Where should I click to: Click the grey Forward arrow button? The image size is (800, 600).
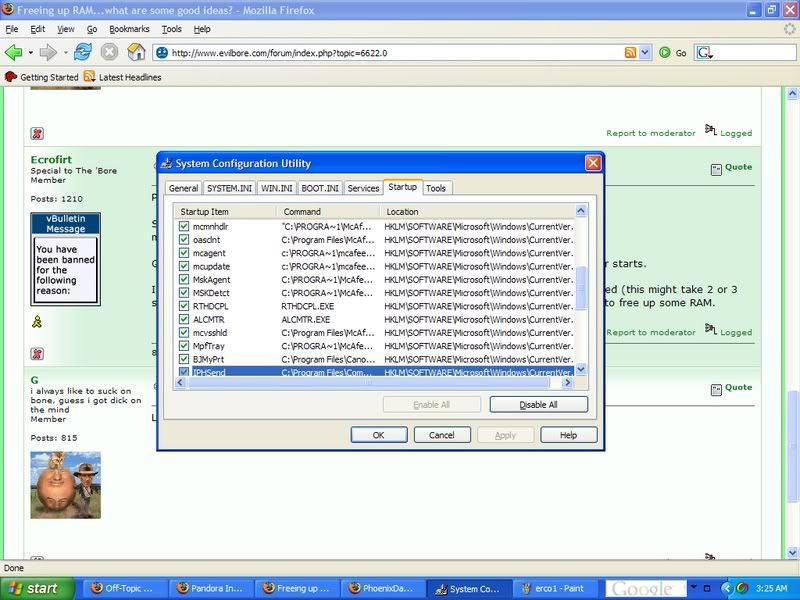[48, 53]
